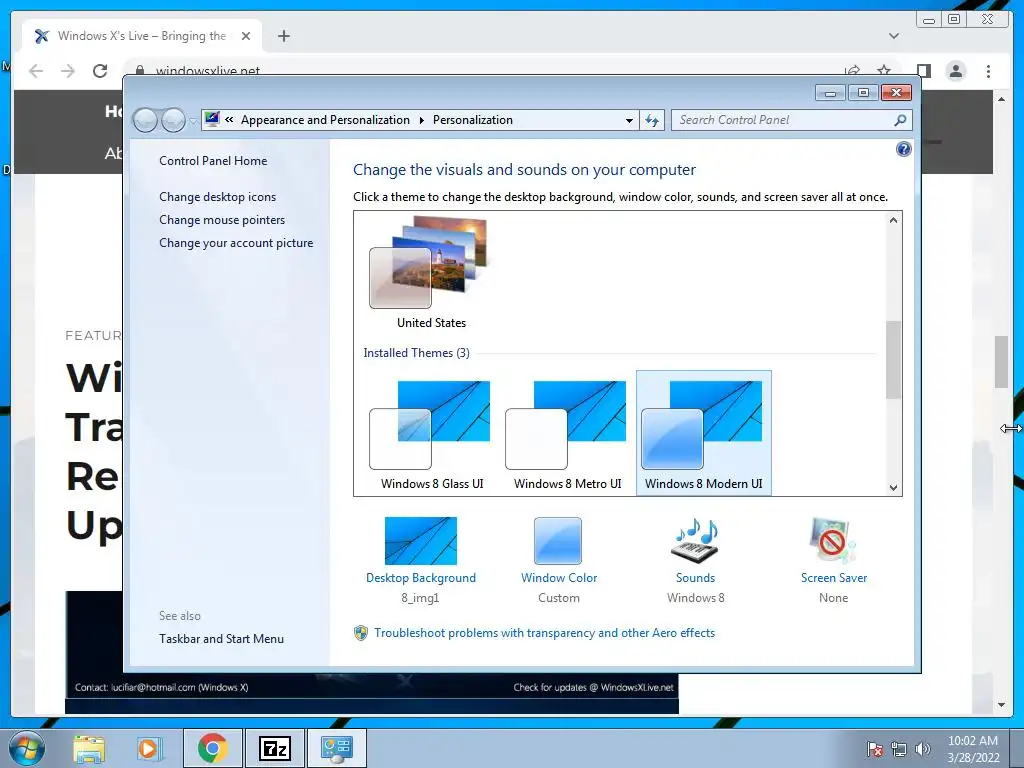Image resolution: width=1024 pixels, height=768 pixels.
Task: Expand the address bar history dropdown
Action: pos(629,120)
